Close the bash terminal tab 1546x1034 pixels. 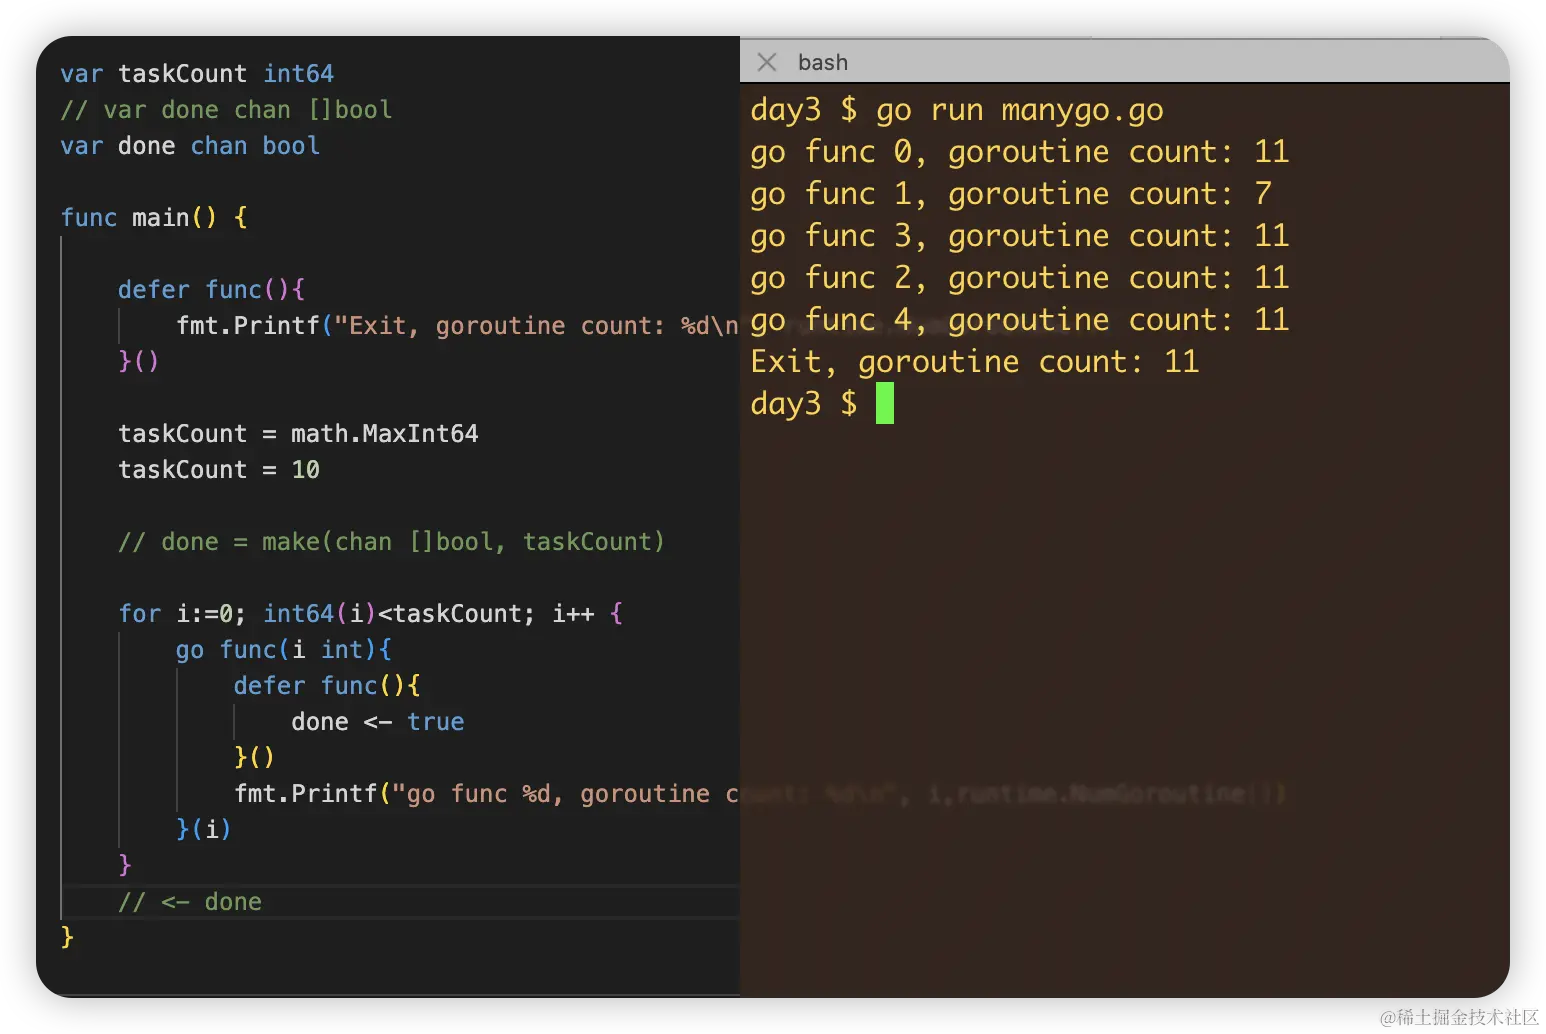click(767, 62)
